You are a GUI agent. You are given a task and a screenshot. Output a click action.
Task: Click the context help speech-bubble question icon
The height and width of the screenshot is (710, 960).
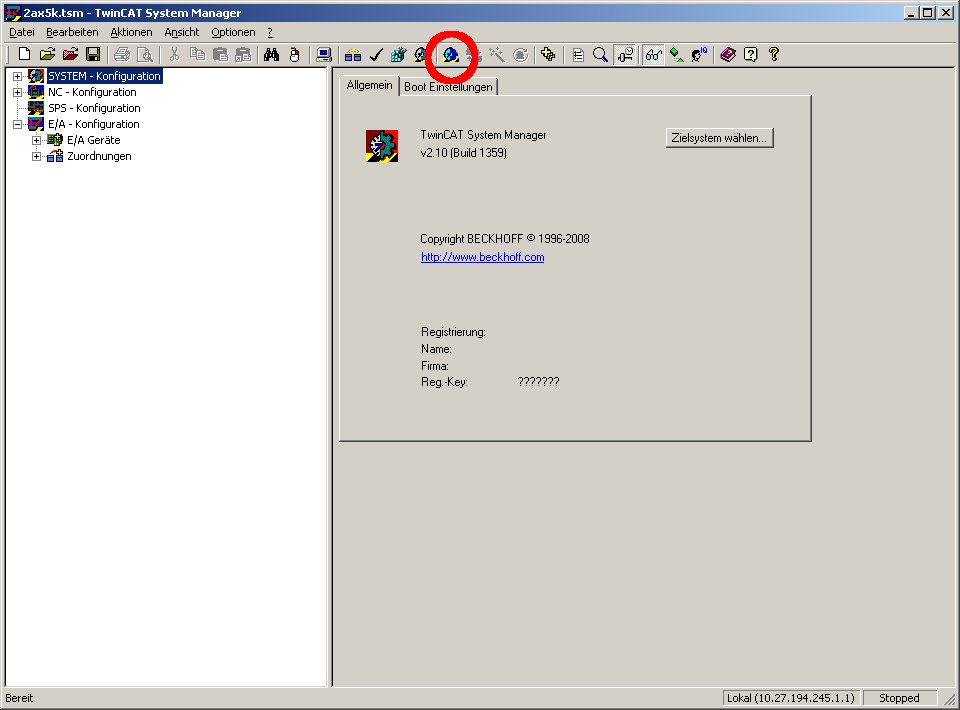click(x=751, y=54)
